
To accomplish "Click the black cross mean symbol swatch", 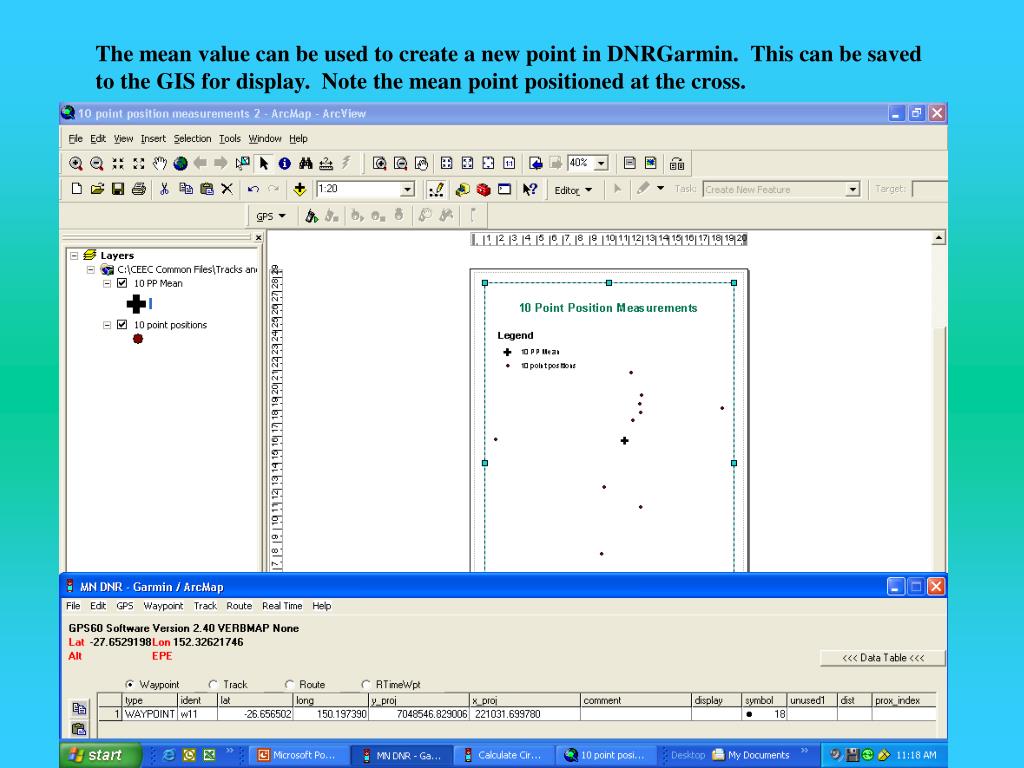I will click(136, 304).
